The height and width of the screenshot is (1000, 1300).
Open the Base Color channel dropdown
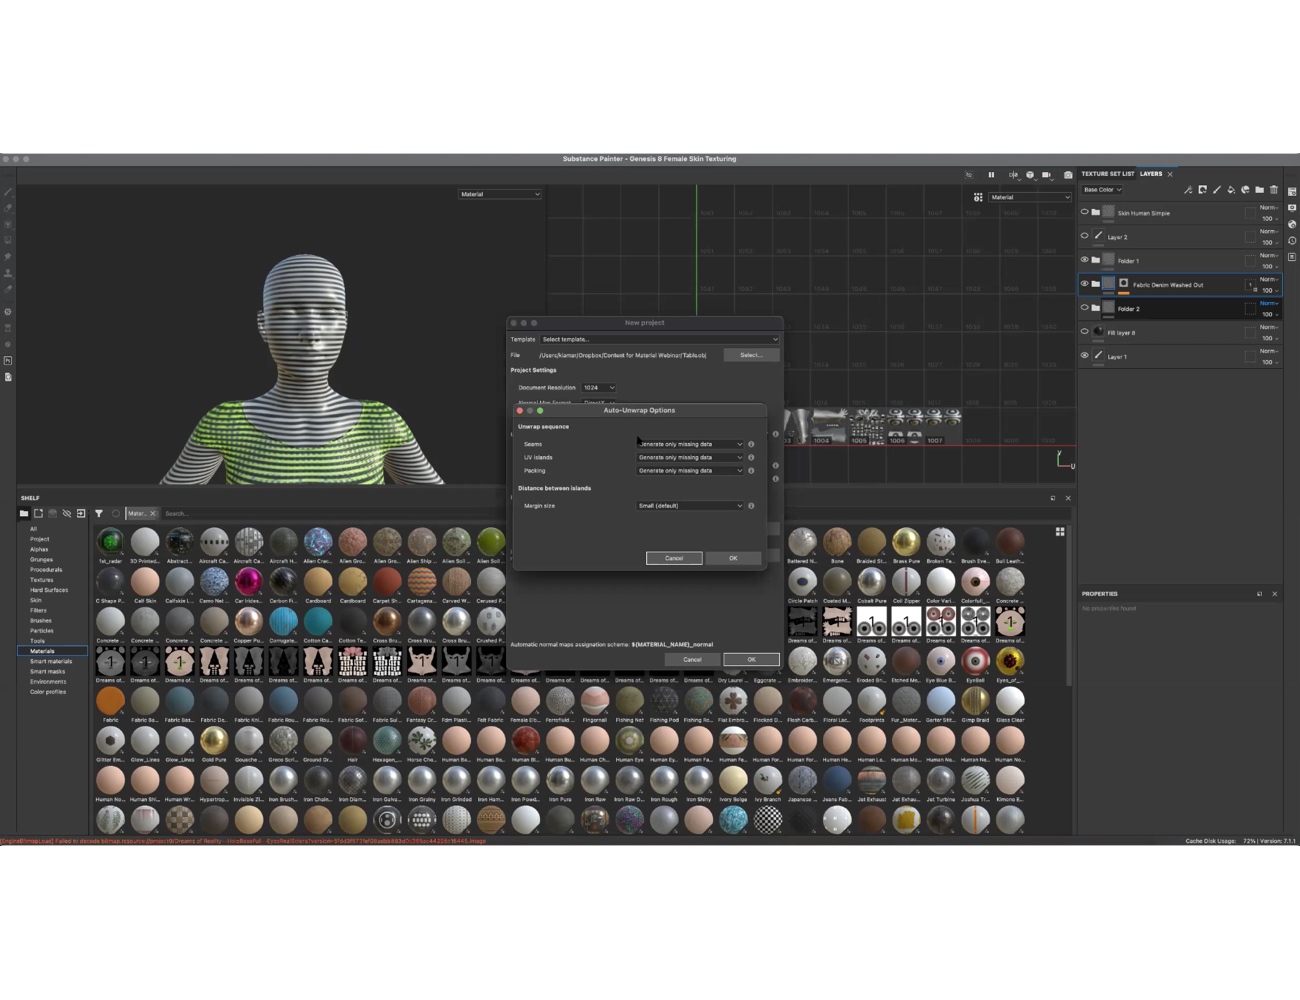click(1102, 190)
